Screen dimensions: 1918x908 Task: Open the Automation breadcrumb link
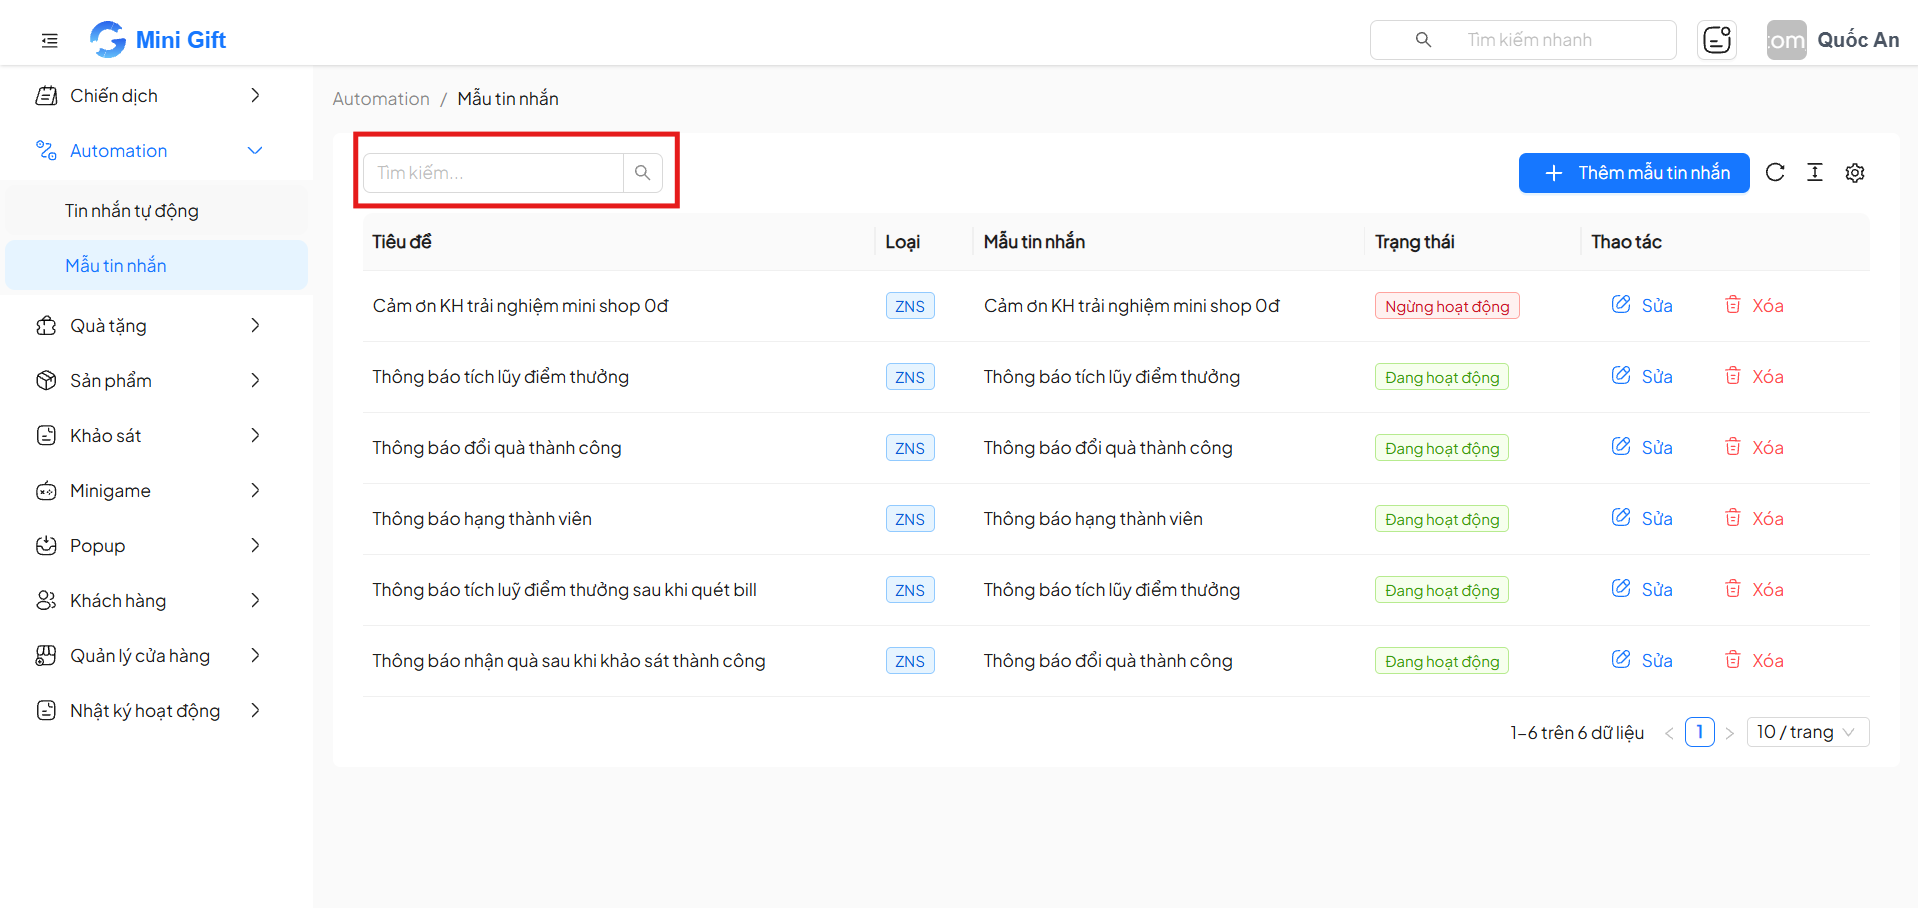pyautogui.click(x=381, y=99)
